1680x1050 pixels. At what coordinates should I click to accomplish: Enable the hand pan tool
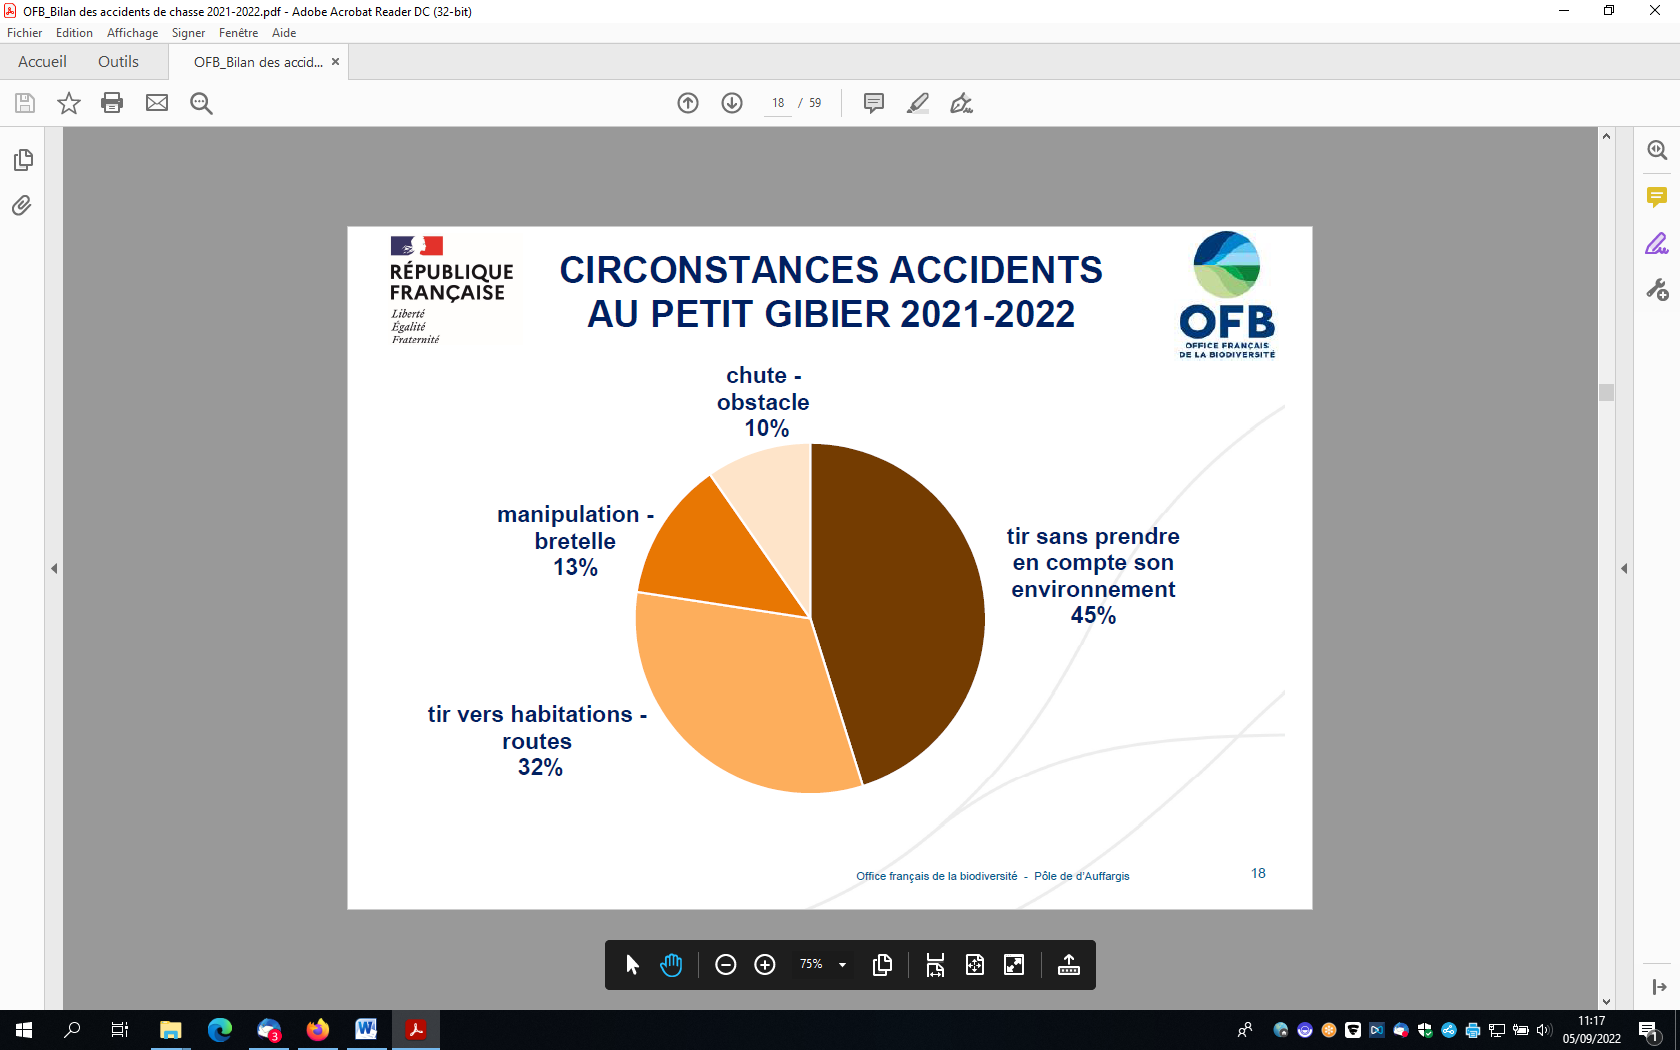[x=671, y=965]
